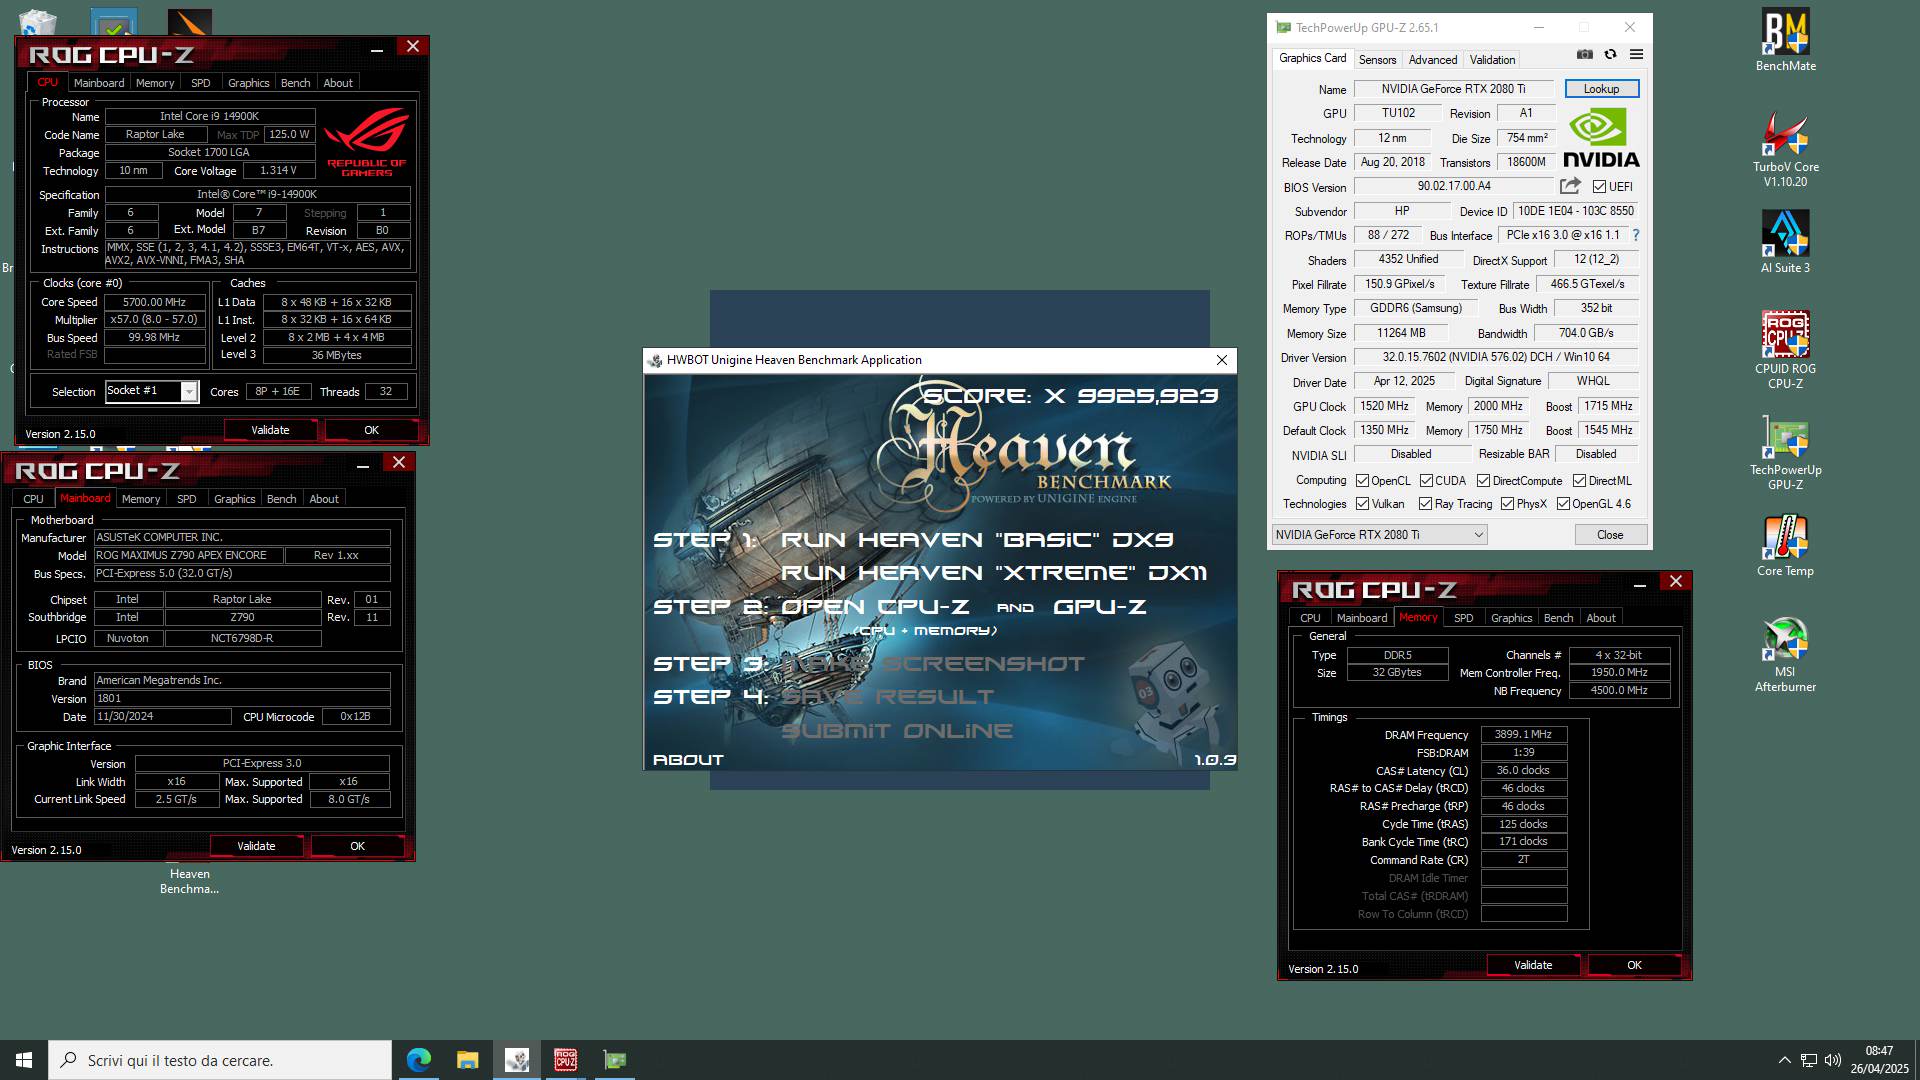Click the network icon in system tray
Viewport: 1920px width, 1080px height.
[1809, 1060]
